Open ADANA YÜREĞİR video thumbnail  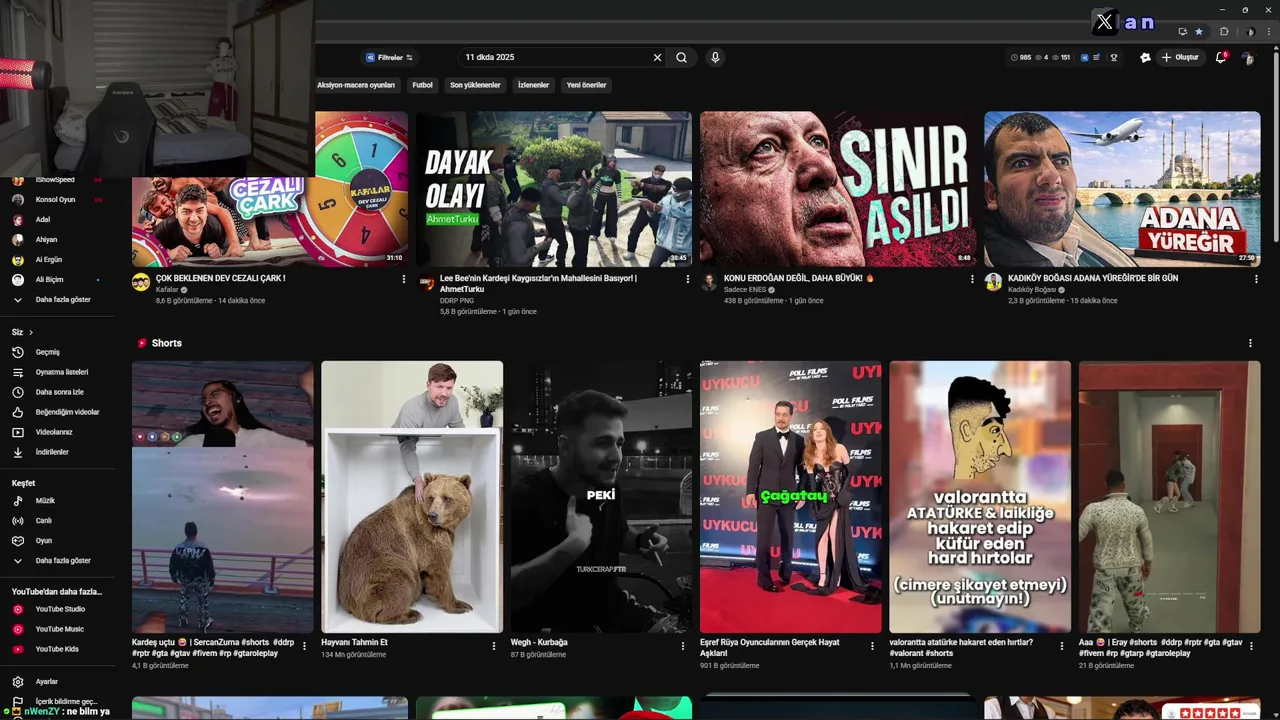pos(1122,189)
